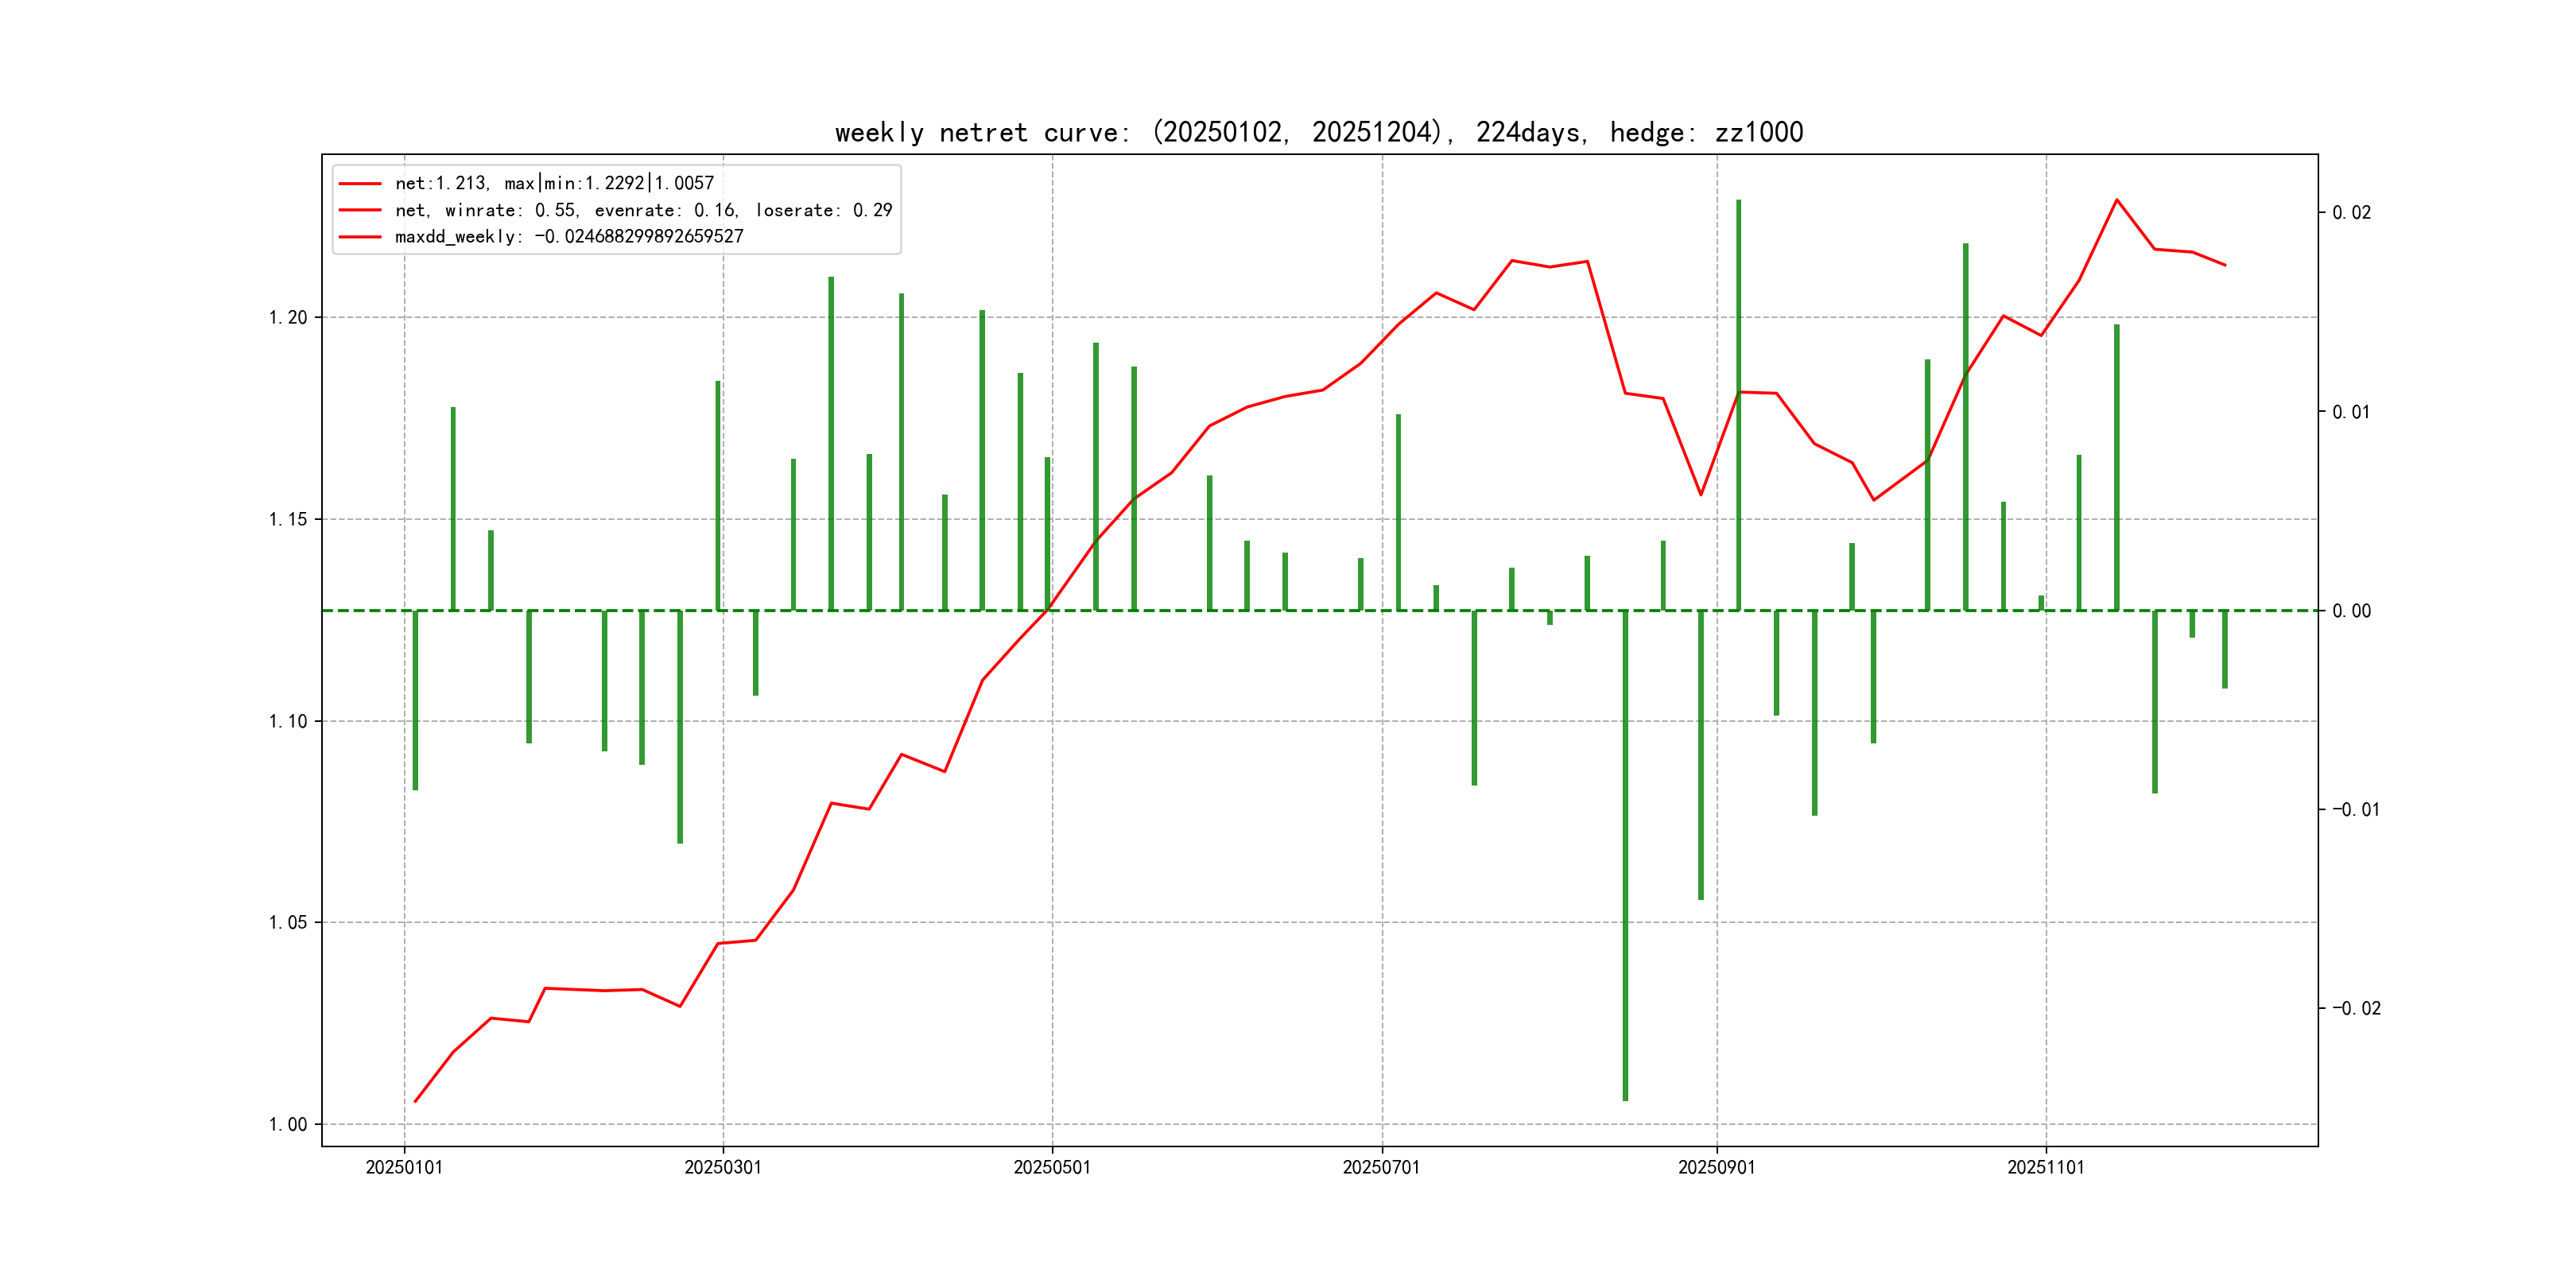
Task: Click the 1.00 left y-axis tick label
Action: [x=288, y=1124]
